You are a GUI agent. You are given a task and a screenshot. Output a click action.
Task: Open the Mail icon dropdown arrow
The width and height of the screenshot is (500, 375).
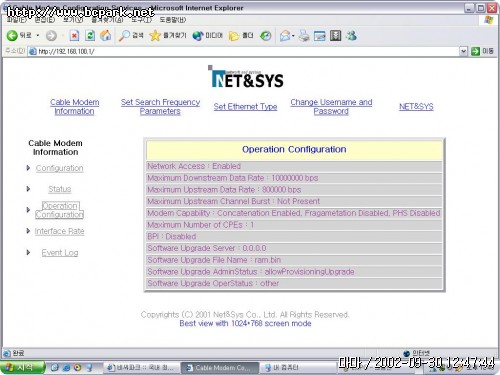[293, 35]
